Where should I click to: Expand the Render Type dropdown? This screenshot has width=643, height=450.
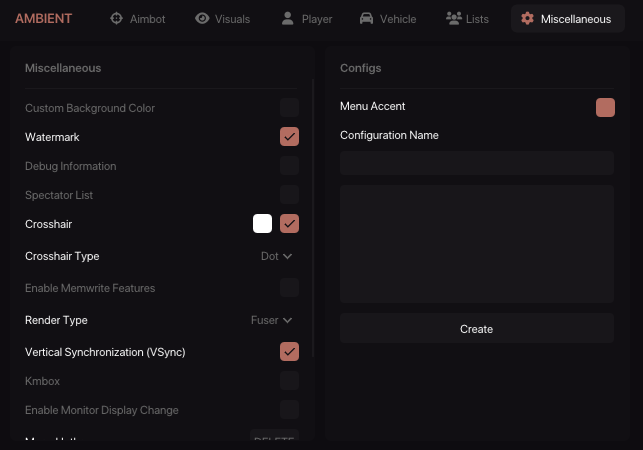[271, 320]
